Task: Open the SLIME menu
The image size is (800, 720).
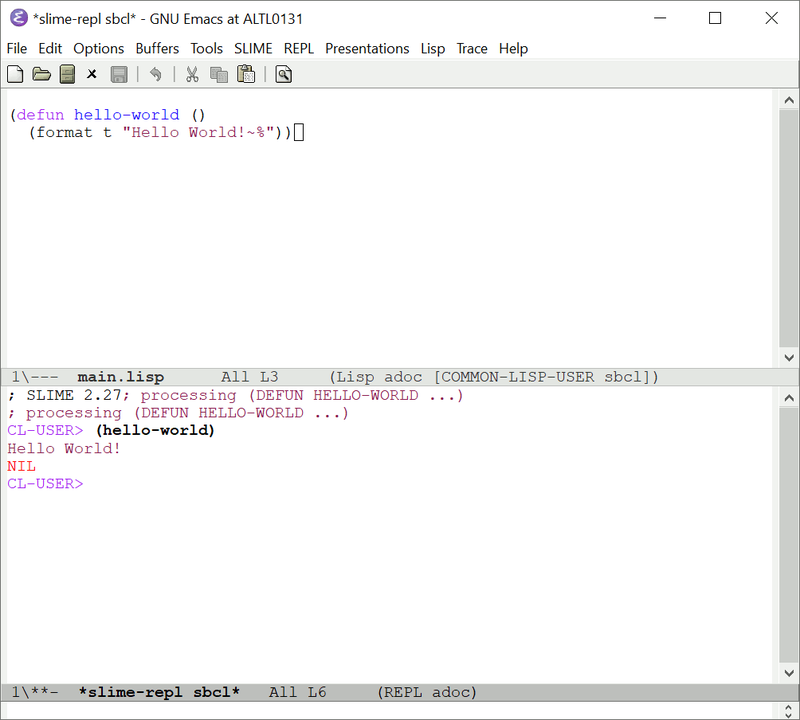Action: tap(253, 48)
